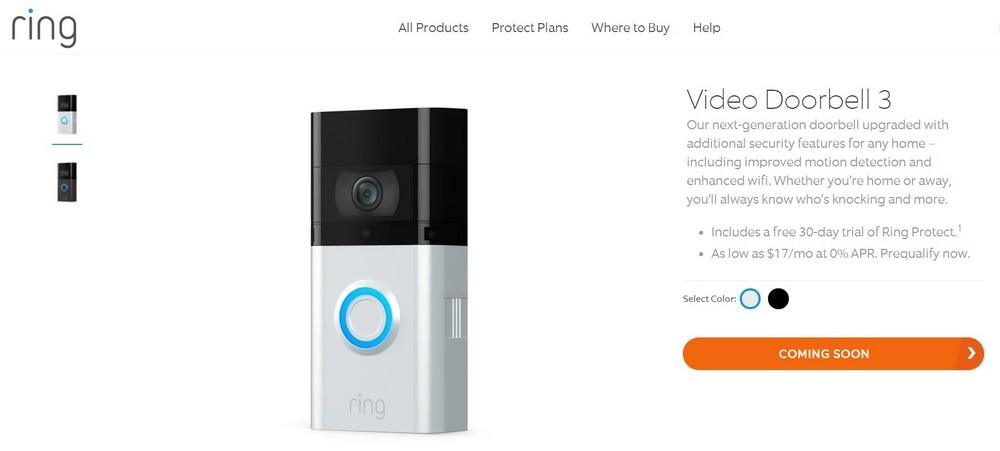Image resolution: width=1000 pixels, height=451 pixels.
Task: Open the Where to Buy page
Action: [x=630, y=28]
